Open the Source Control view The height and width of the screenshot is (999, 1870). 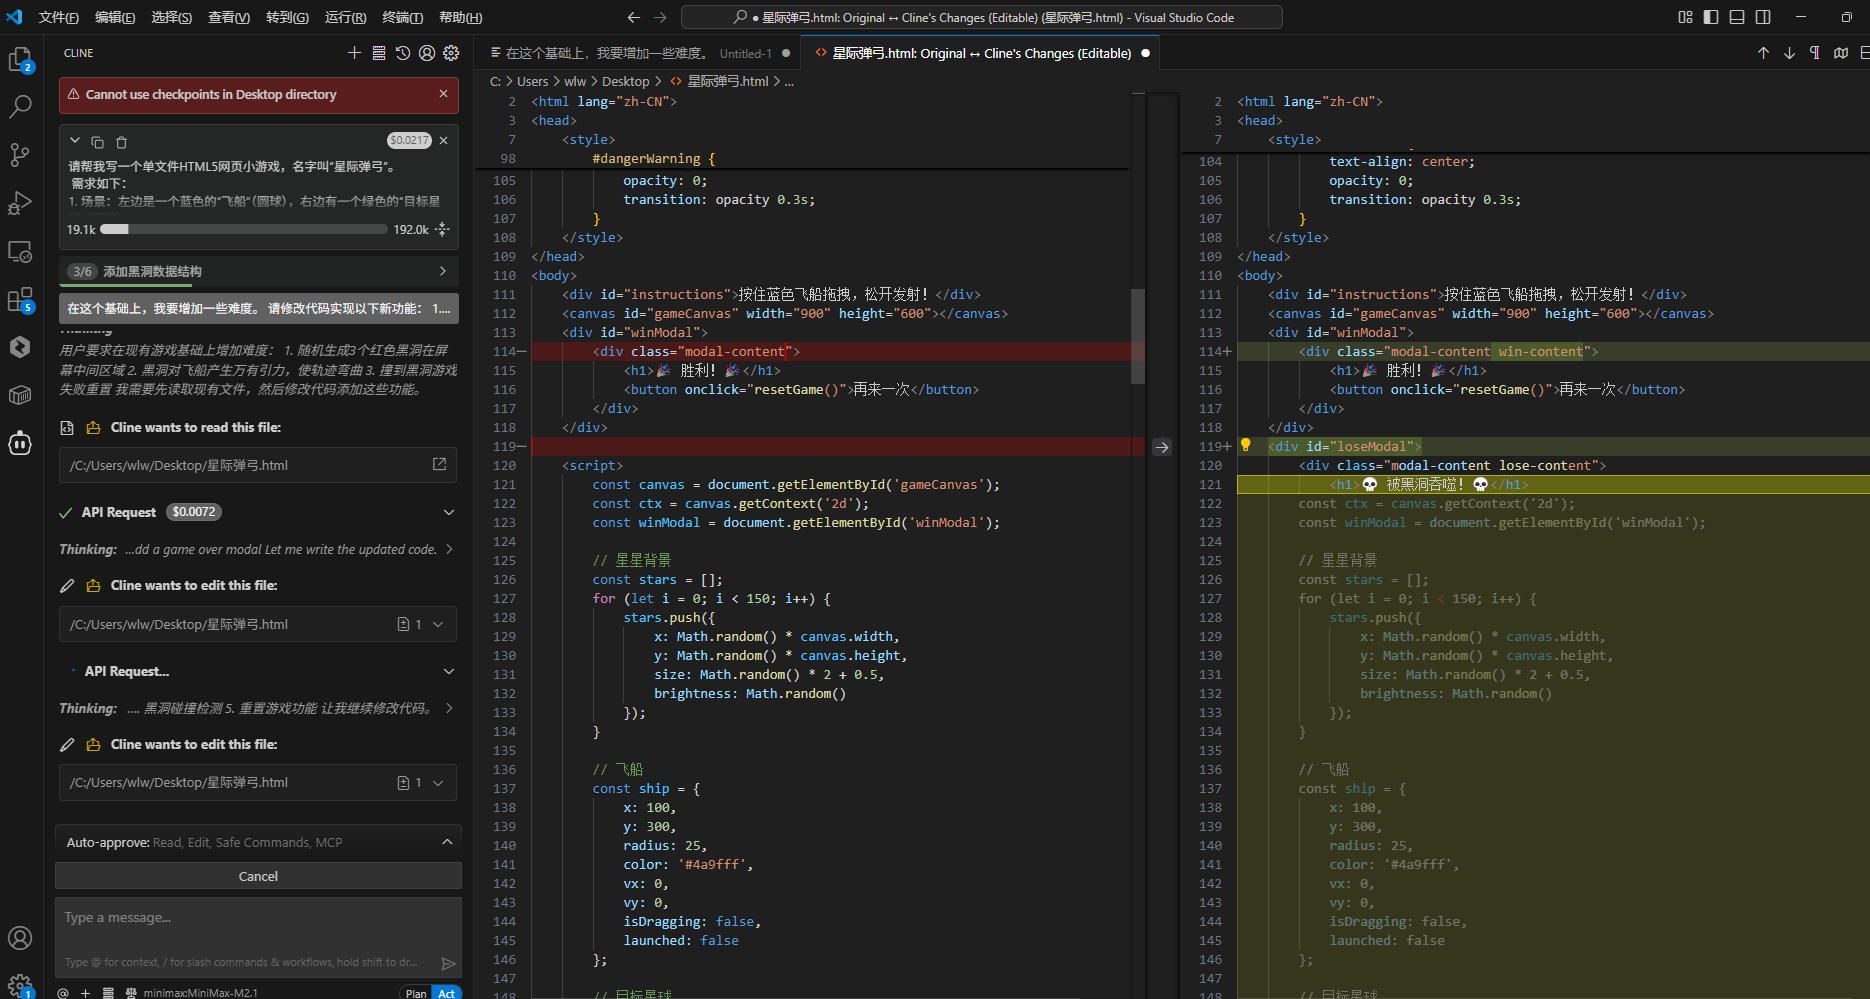pos(20,155)
